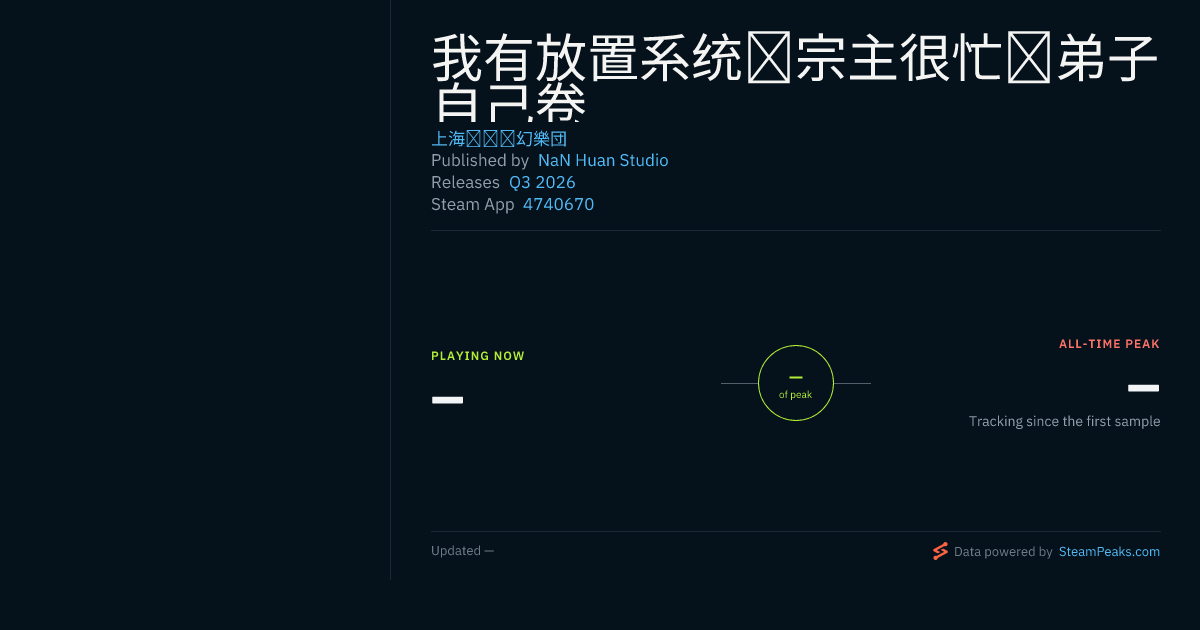Click the dash inside the peak circle

tap(796, 377)
